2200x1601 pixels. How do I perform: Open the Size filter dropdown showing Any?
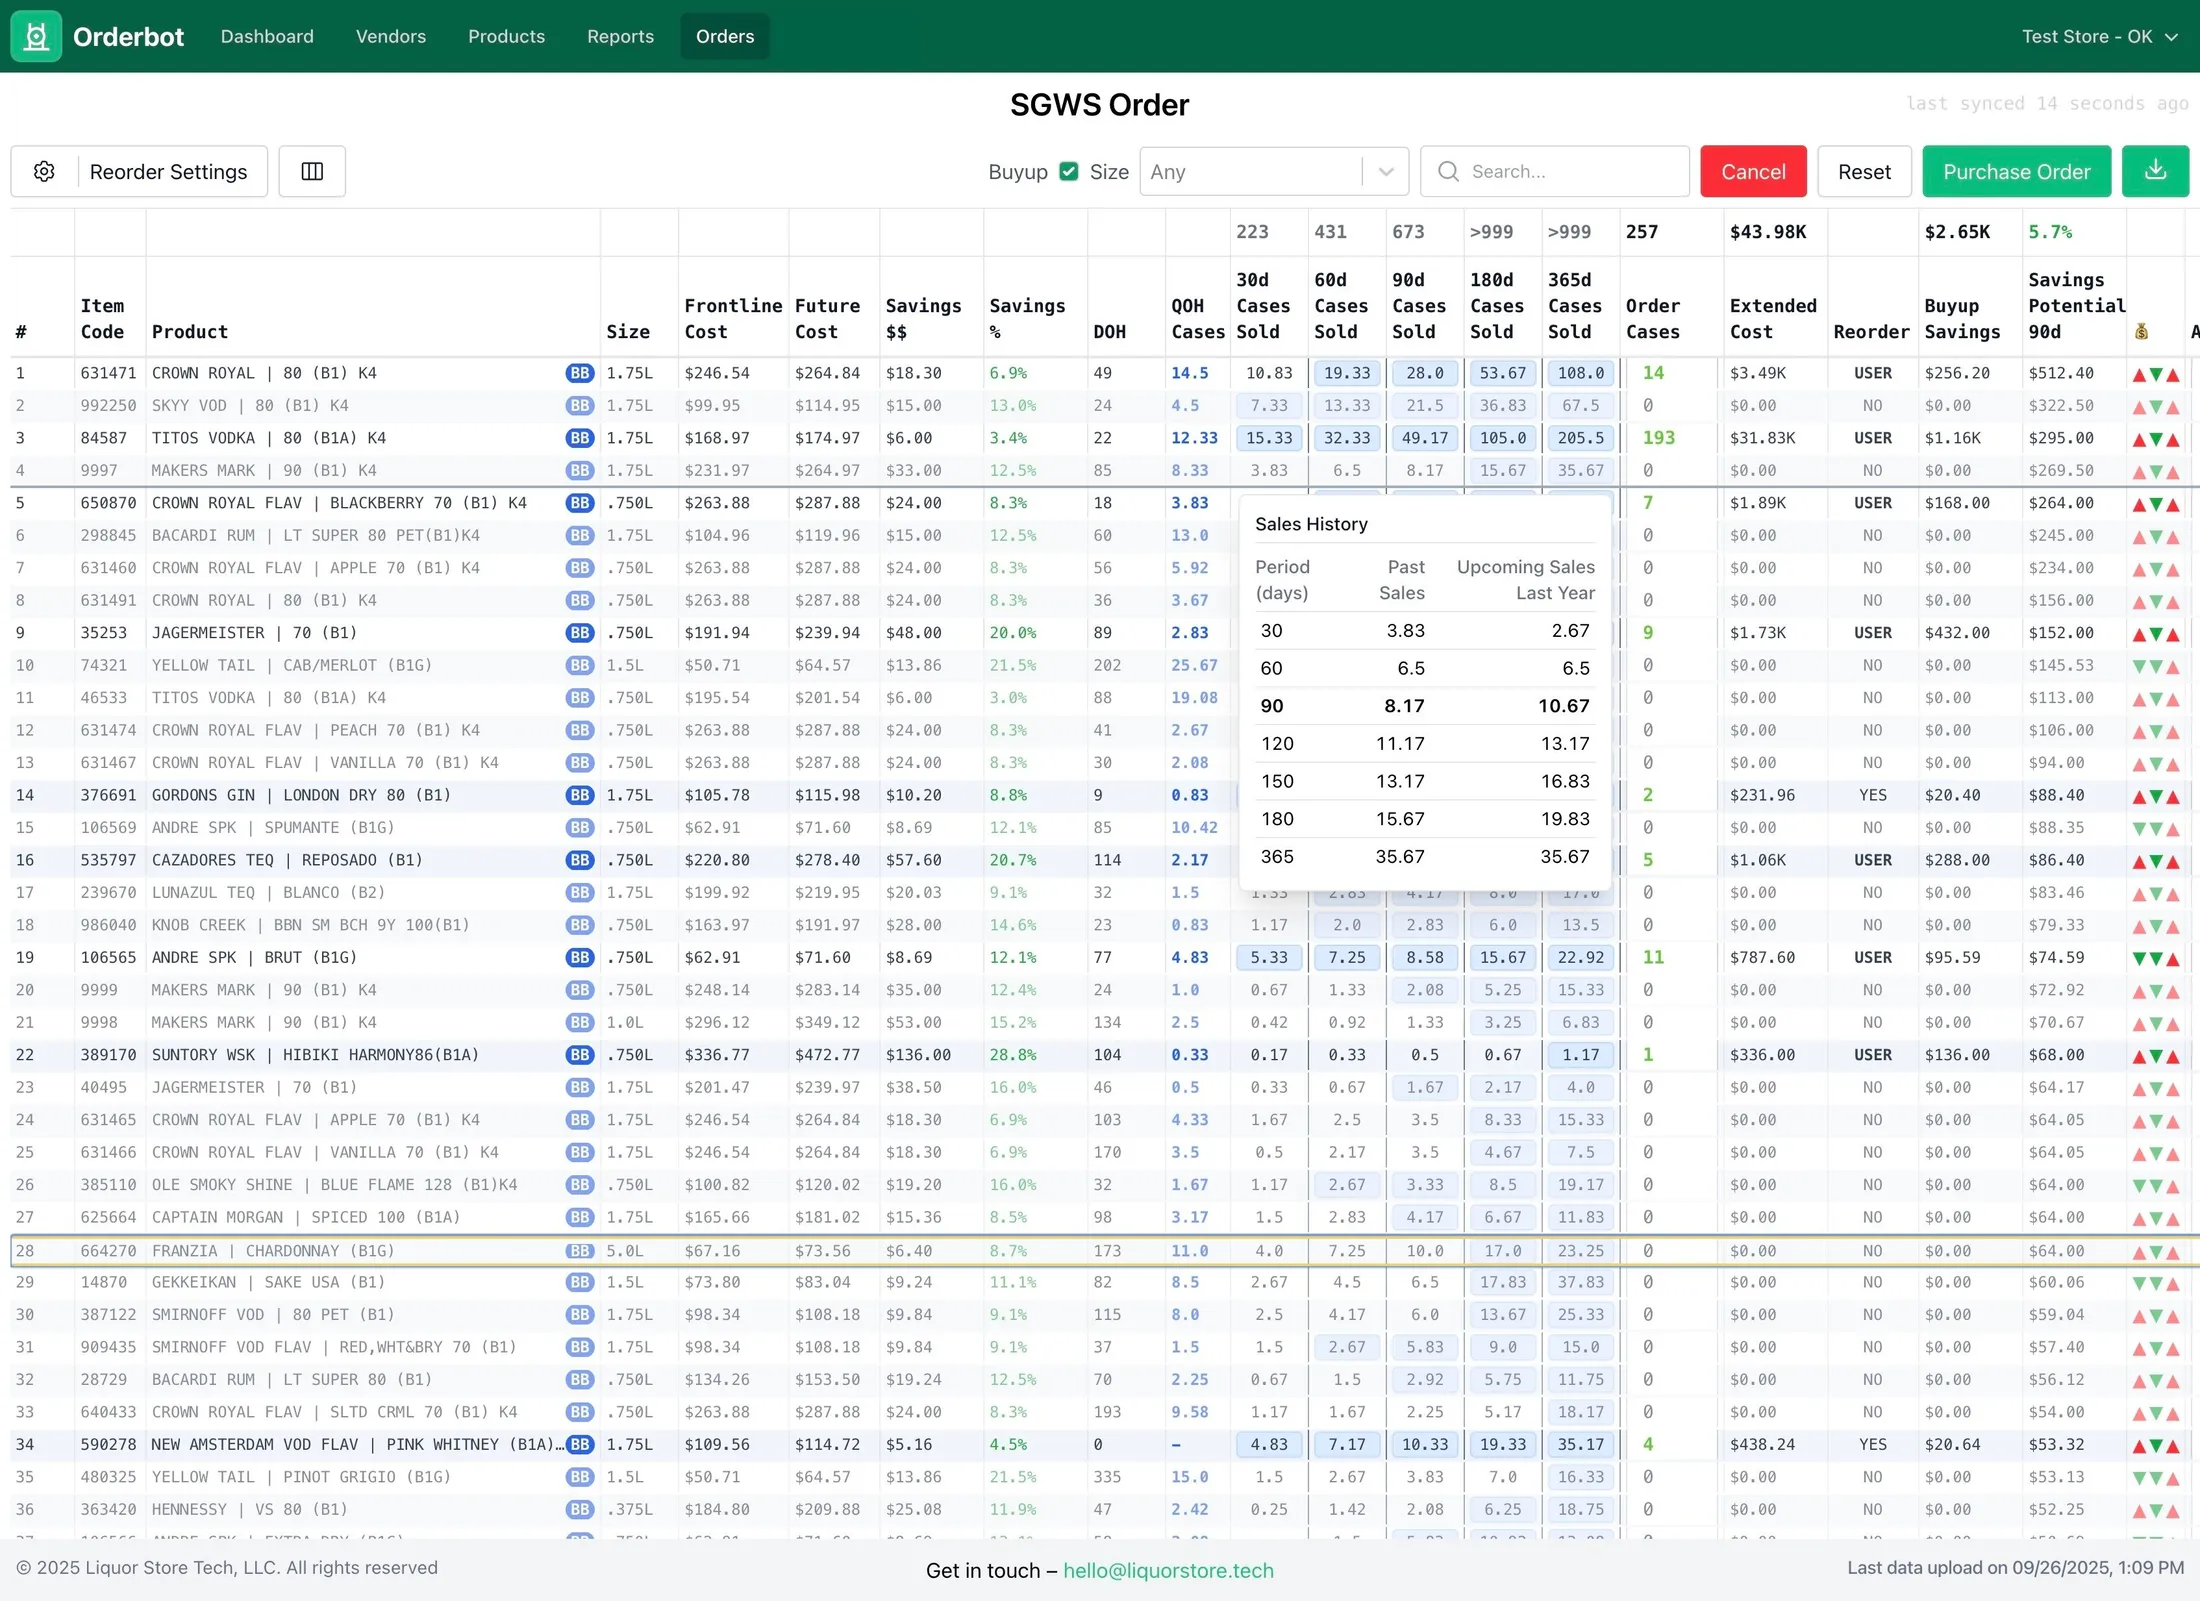point(1274,171)
